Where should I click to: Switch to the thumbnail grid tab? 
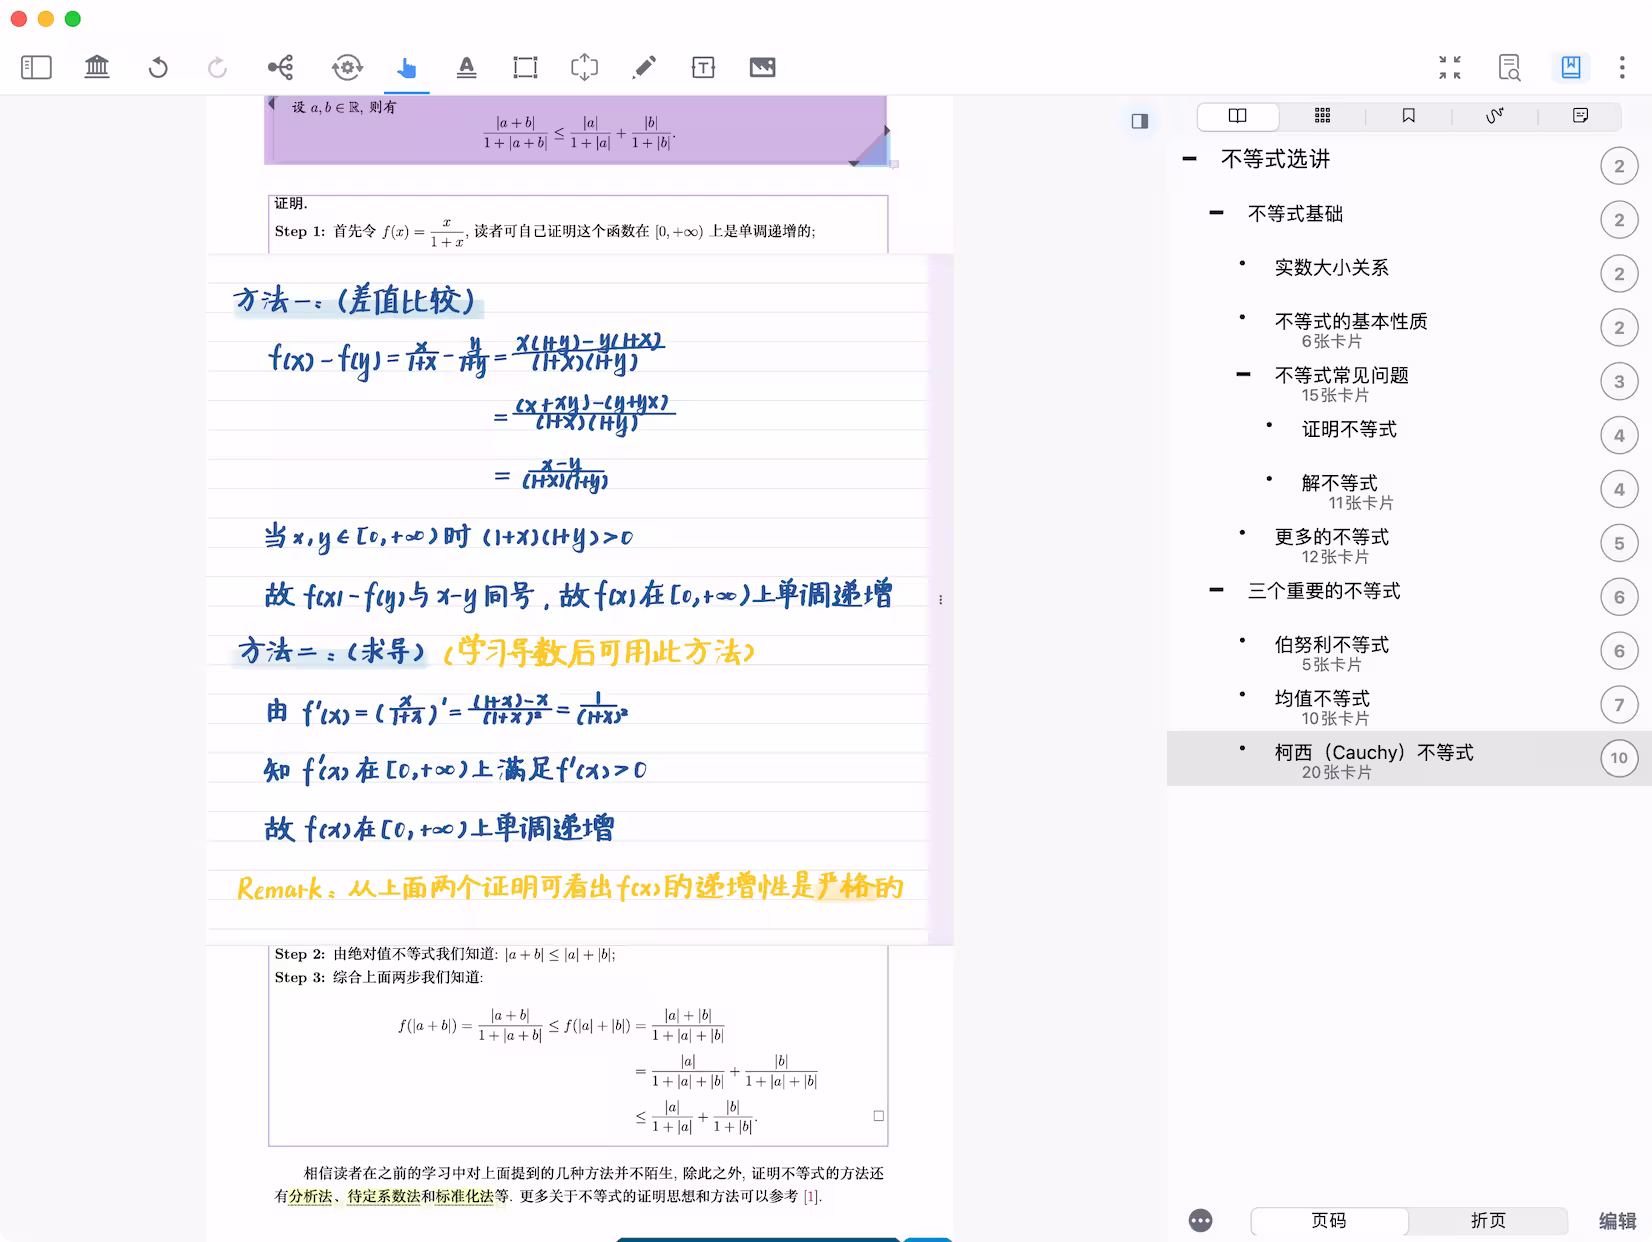[1322, 116]
